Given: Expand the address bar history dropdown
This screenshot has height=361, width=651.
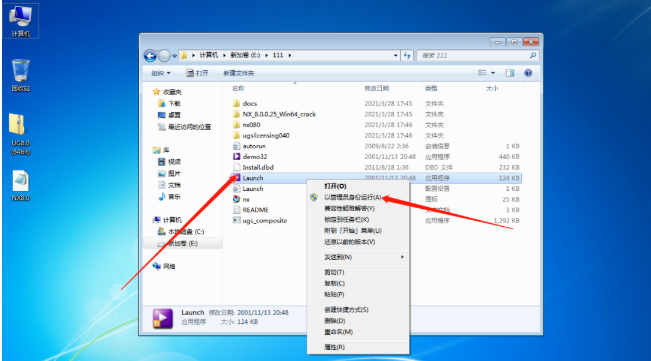Looking at the screenshot, I should tap(395, 56).
